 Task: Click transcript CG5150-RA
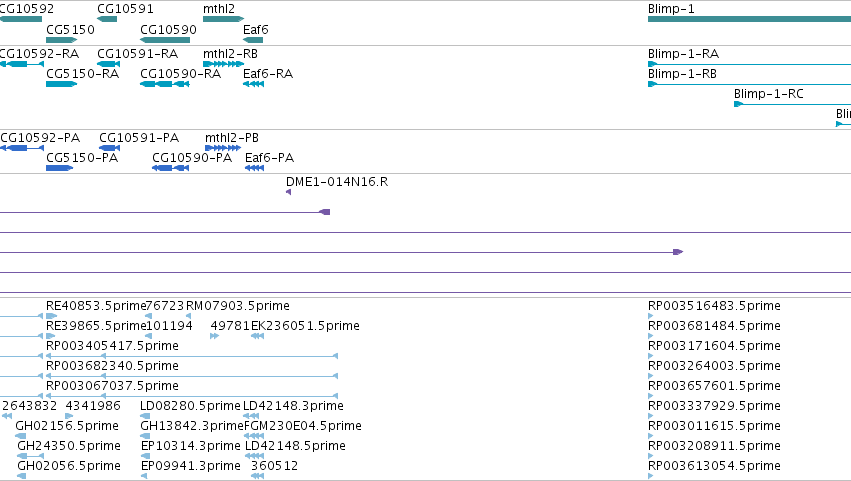tap(82, 74)
